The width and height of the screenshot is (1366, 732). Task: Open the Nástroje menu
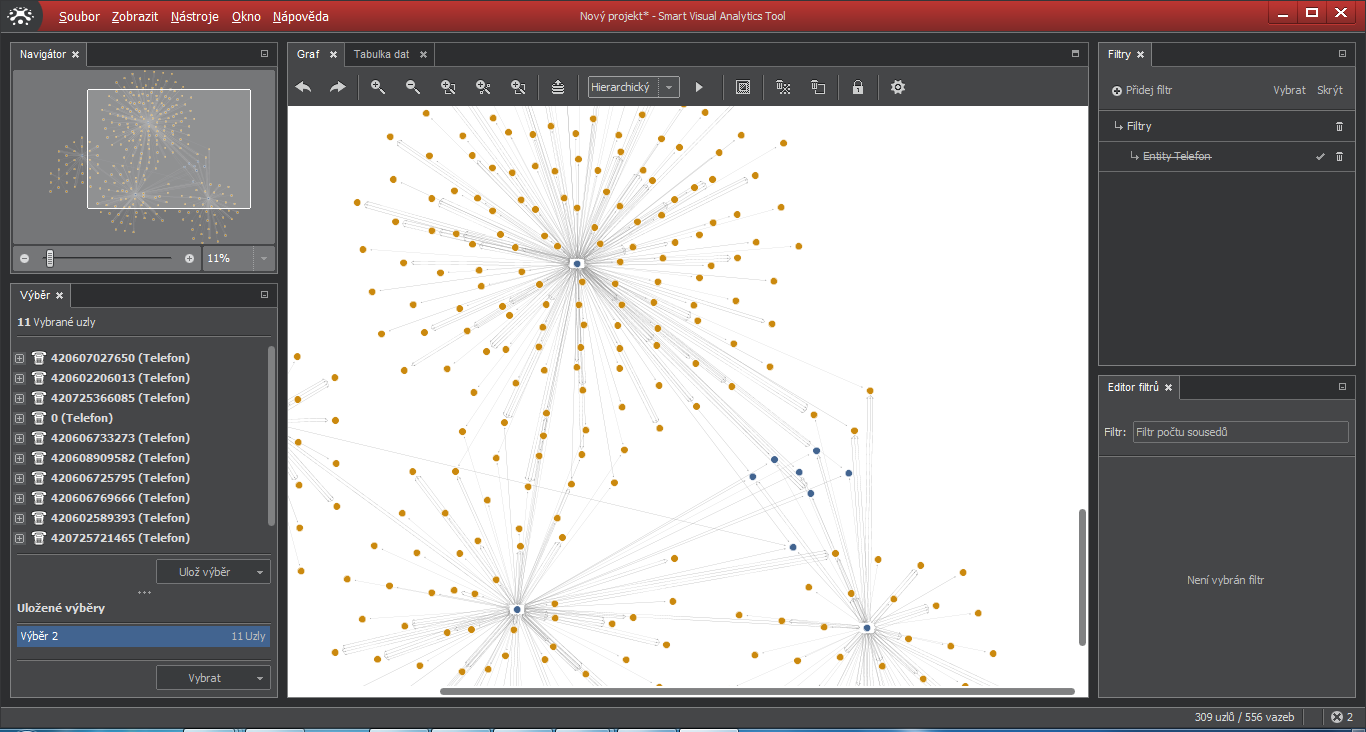tap(194, 17)
